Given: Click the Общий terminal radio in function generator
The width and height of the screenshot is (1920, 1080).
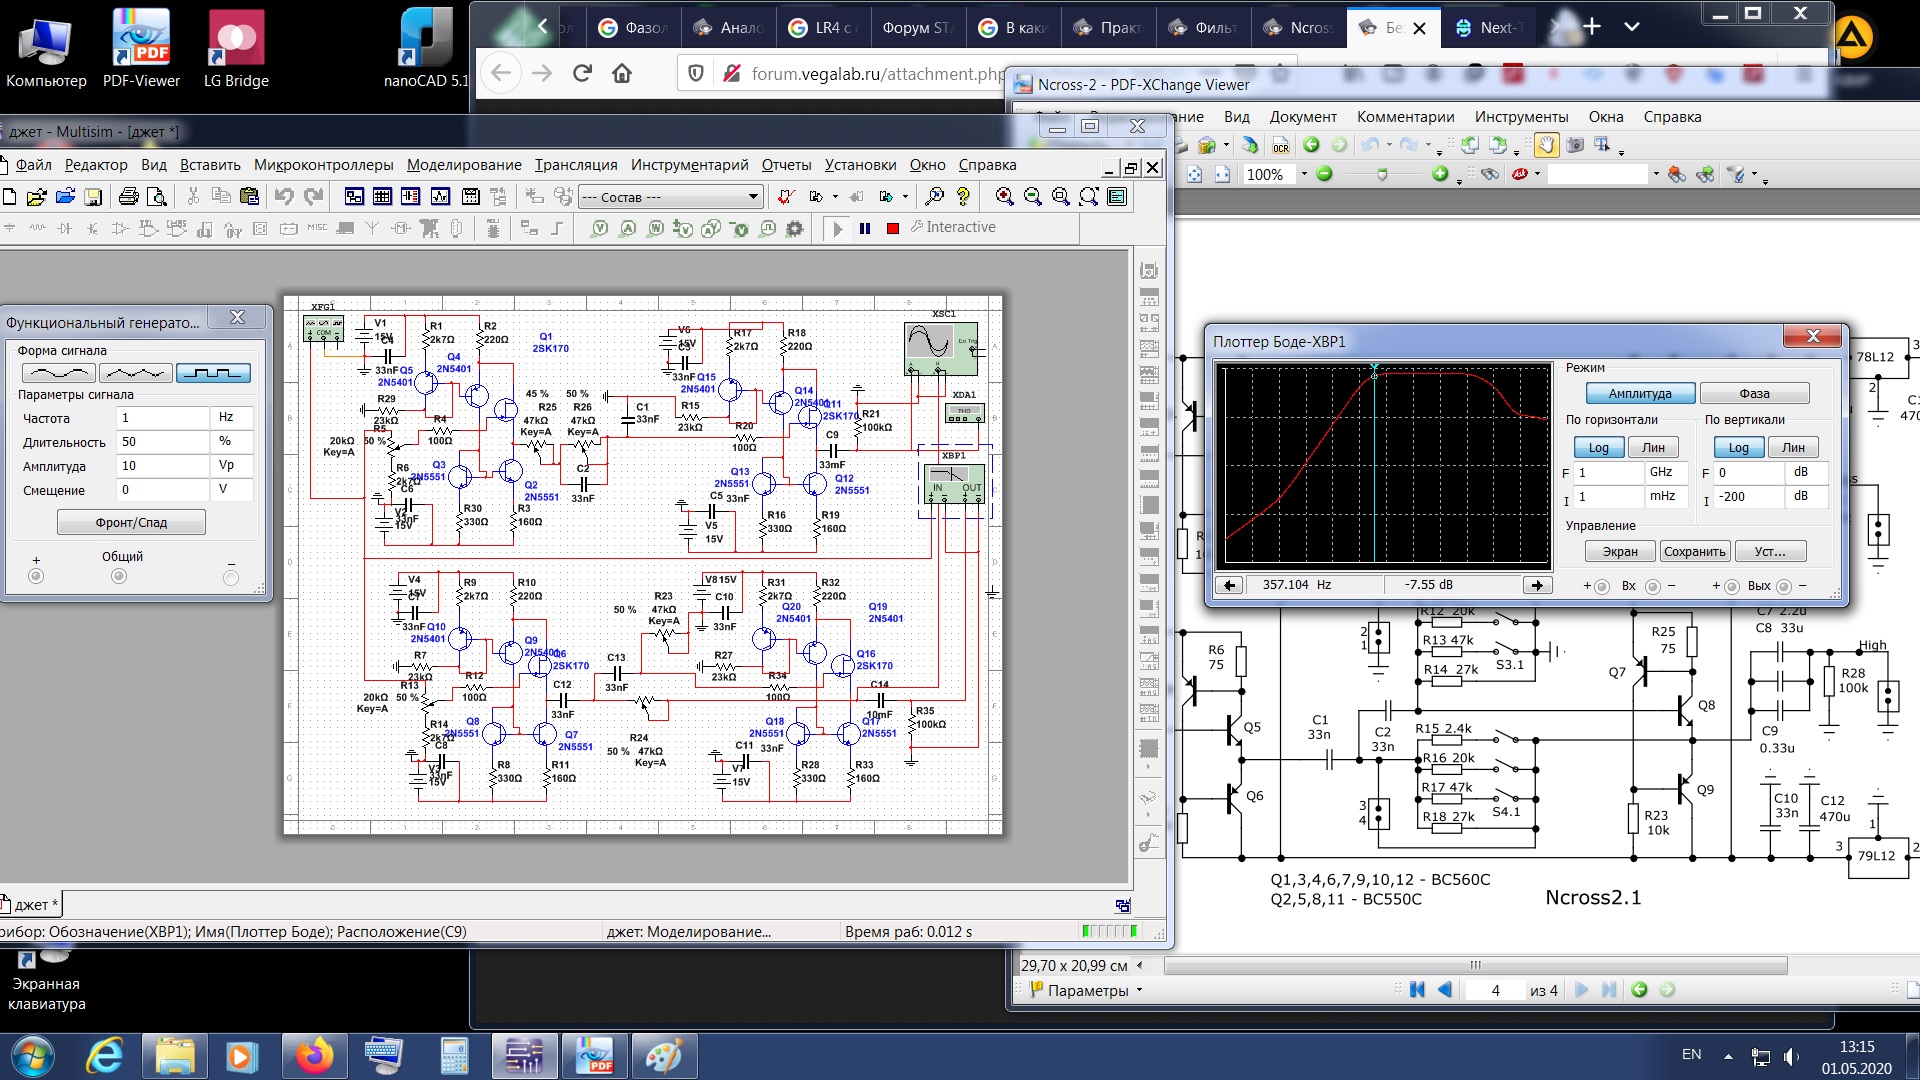Looking at the screenshot, I should coord(119,576).
